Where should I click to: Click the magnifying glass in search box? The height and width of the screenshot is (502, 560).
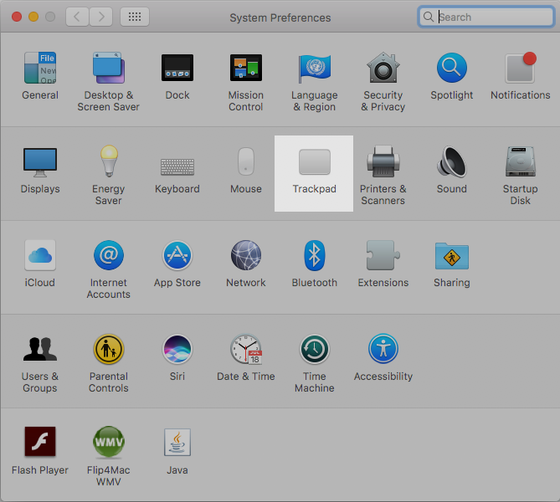point(428,16)
